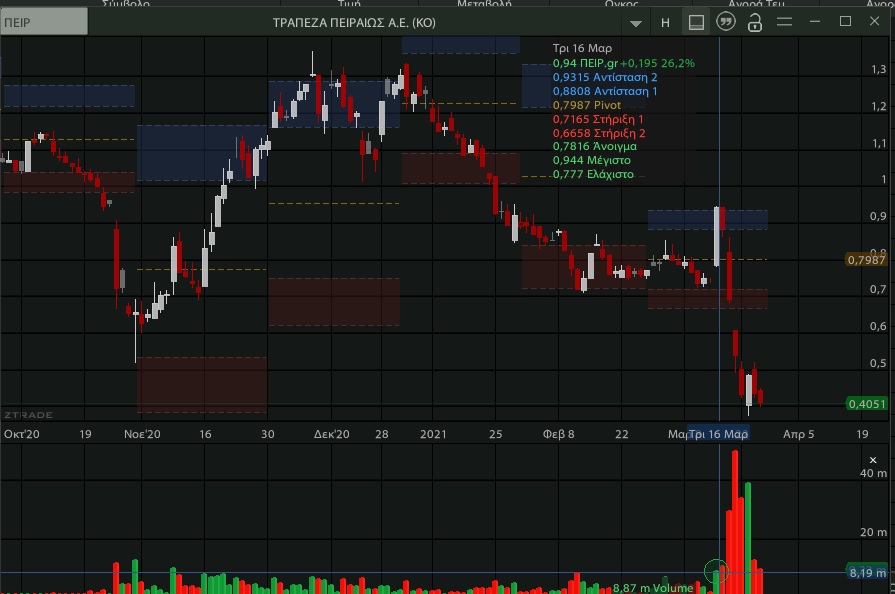Close the ΤΡΑΠΕΖΑ ΠΕΙΡΑΙΩΣ chart window

point(874,22)
